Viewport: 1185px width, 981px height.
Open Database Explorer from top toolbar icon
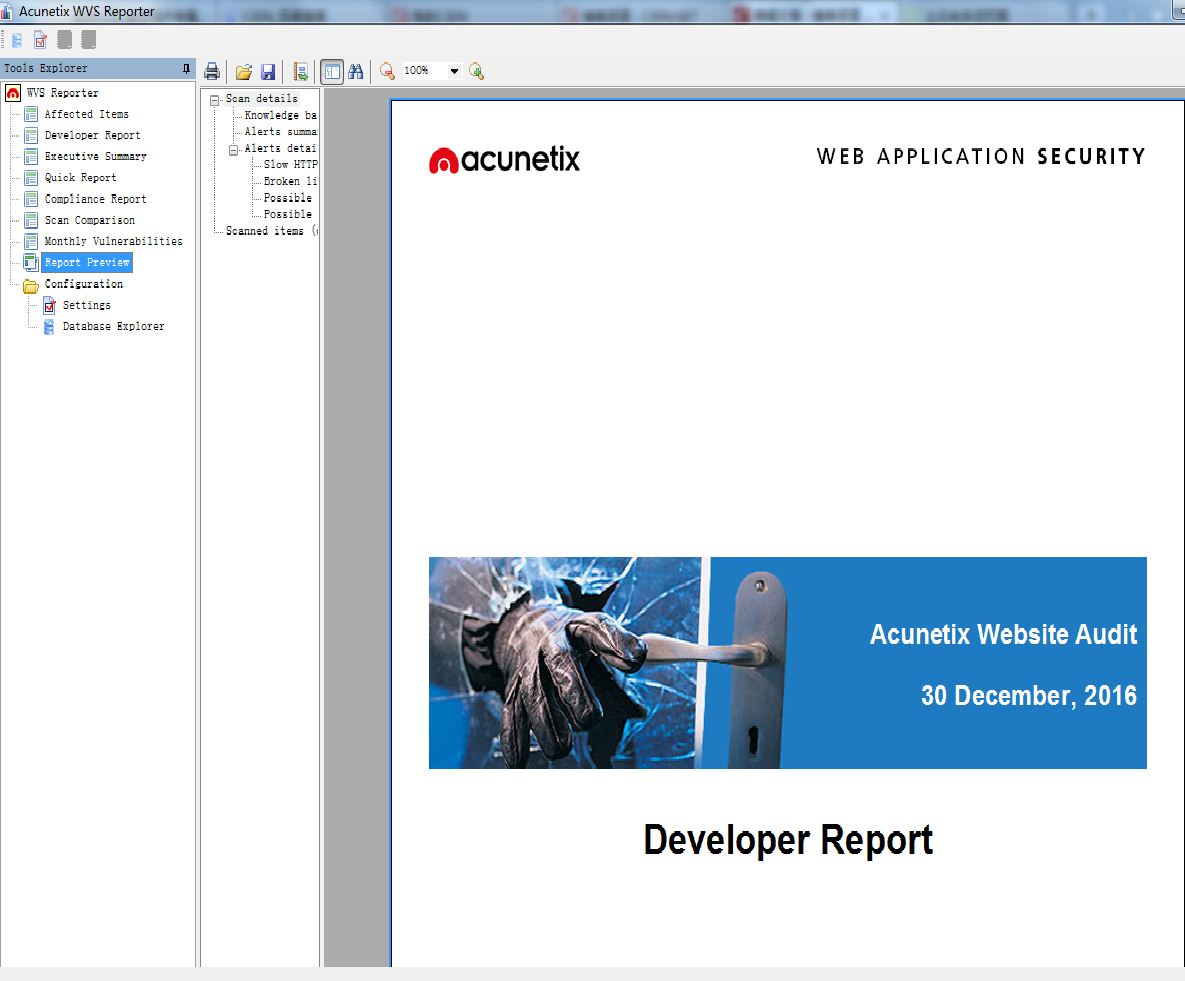pos(17,40)
